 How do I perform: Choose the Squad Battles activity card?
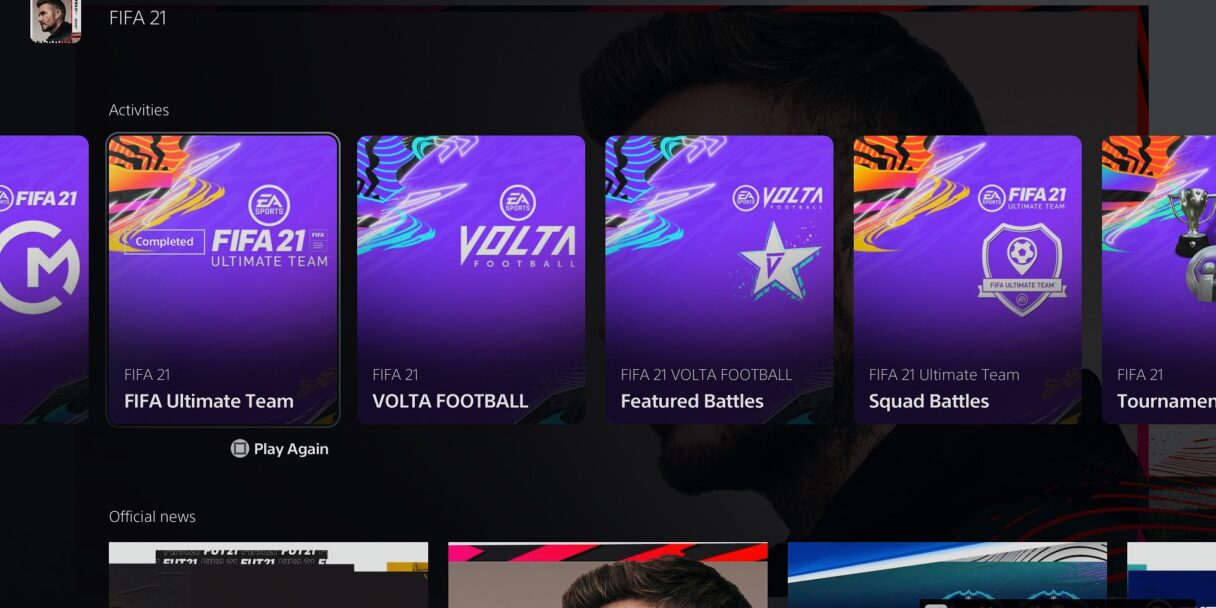[x=967, y=280]
